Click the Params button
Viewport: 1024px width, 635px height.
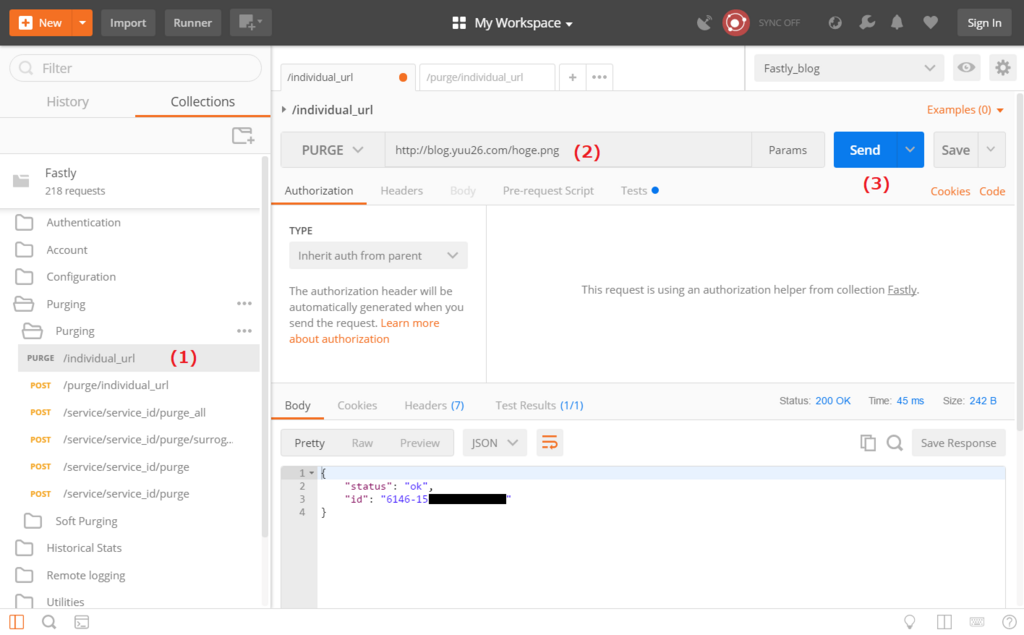[788, 150]
